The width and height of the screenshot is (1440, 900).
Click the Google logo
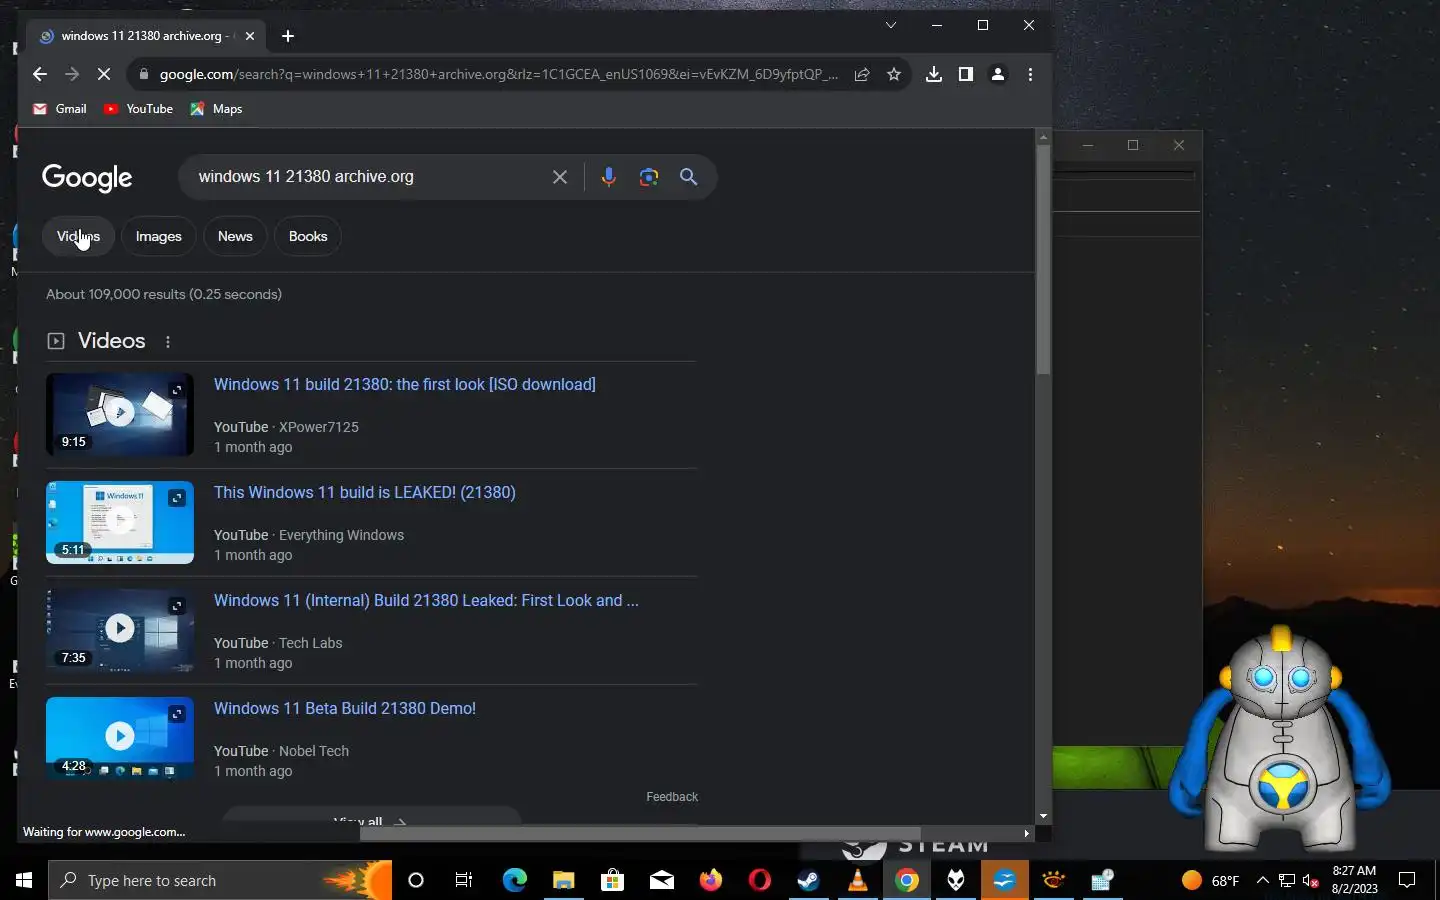coord(87,178)
